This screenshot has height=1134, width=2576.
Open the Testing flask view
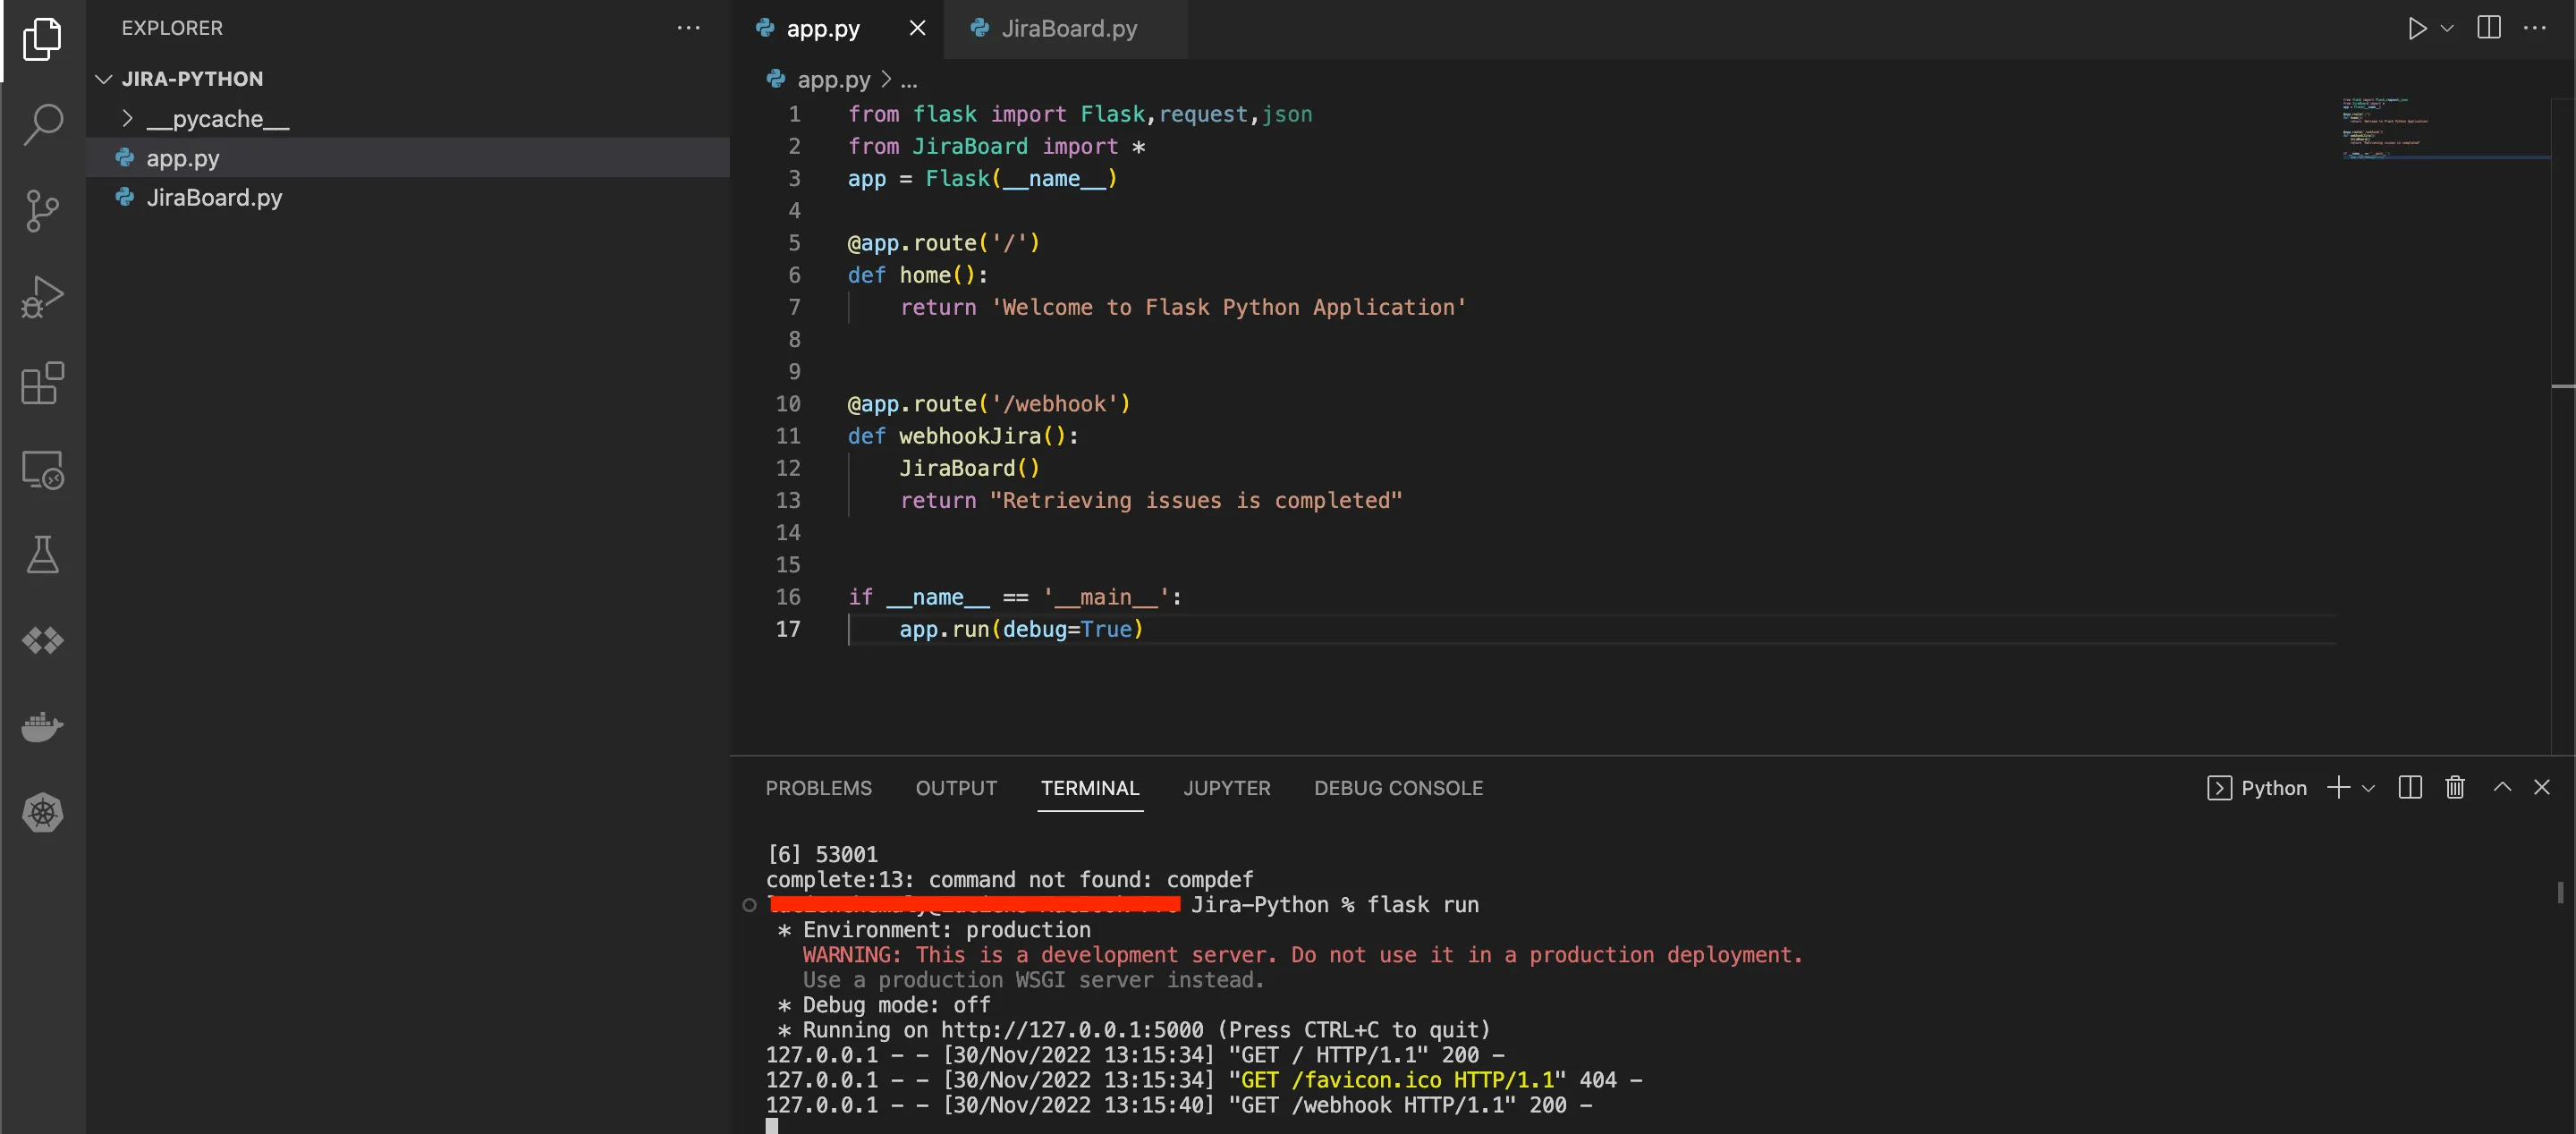(x=42, y=555)
